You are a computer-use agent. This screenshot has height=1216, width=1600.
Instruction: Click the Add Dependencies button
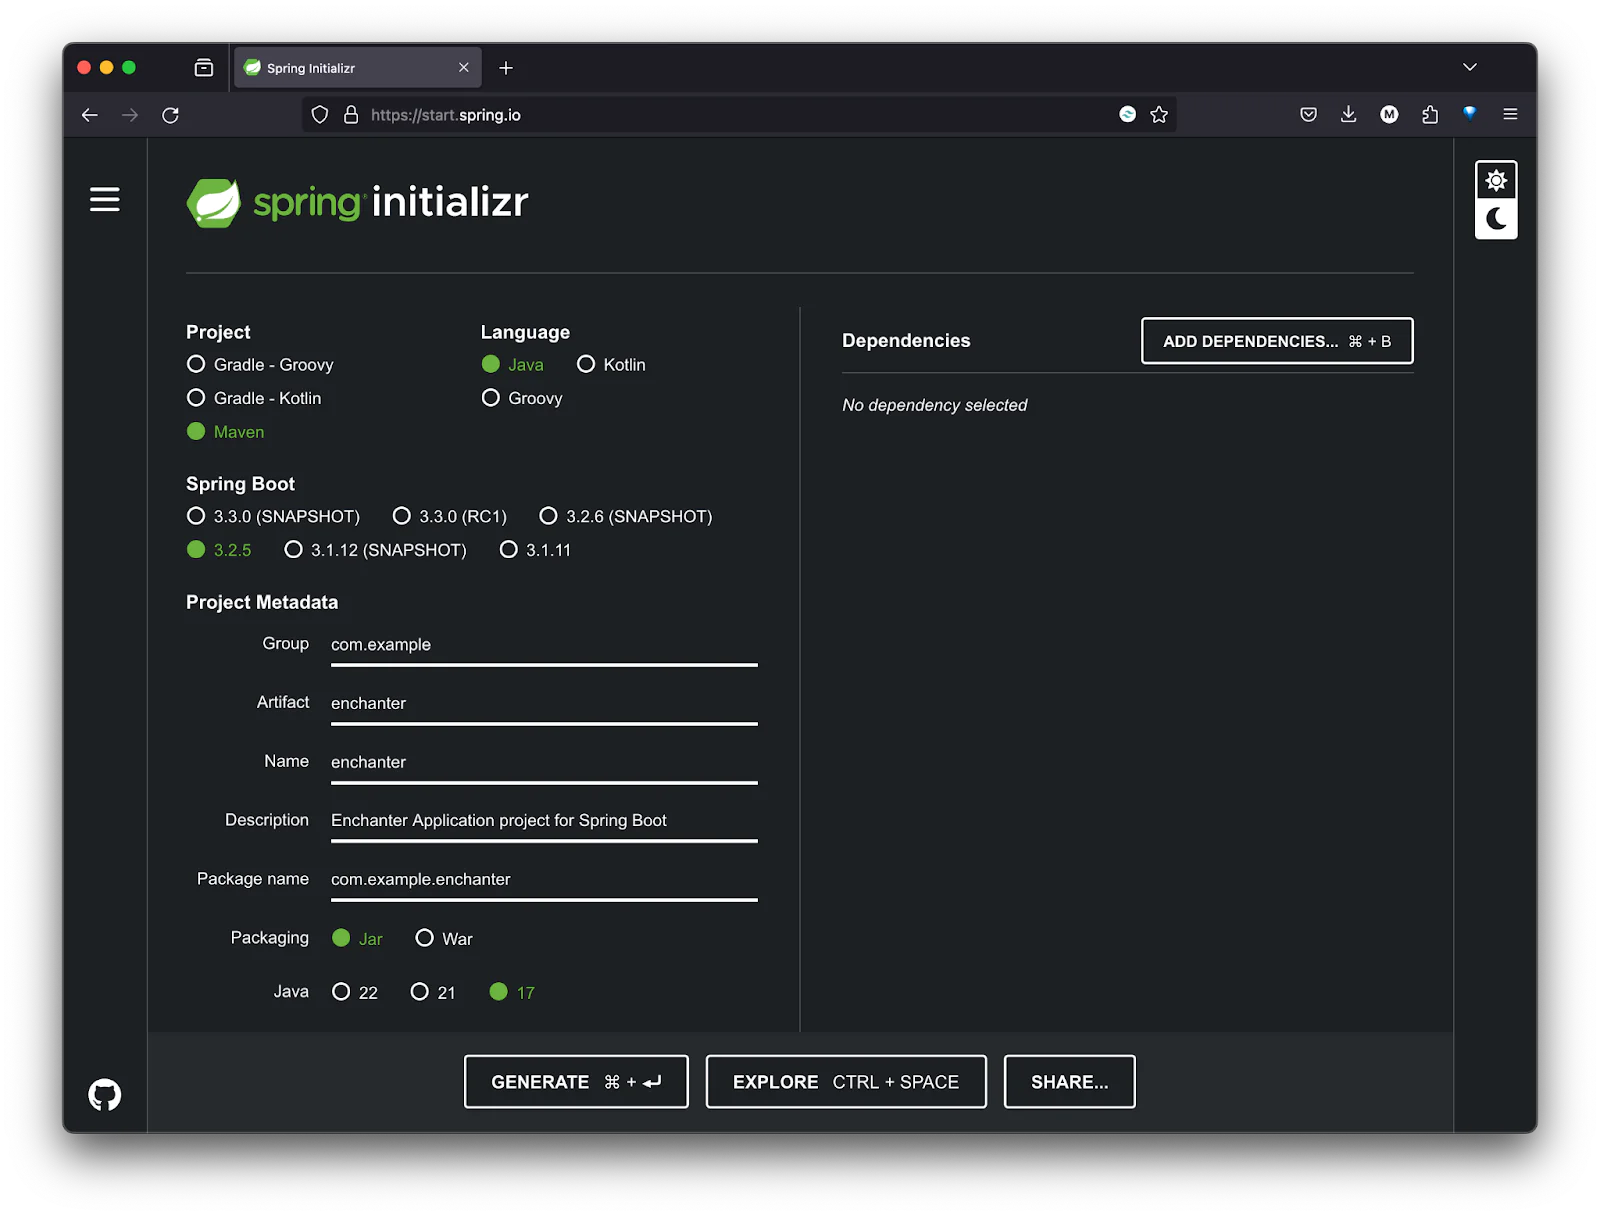(x=1277, y=341)
